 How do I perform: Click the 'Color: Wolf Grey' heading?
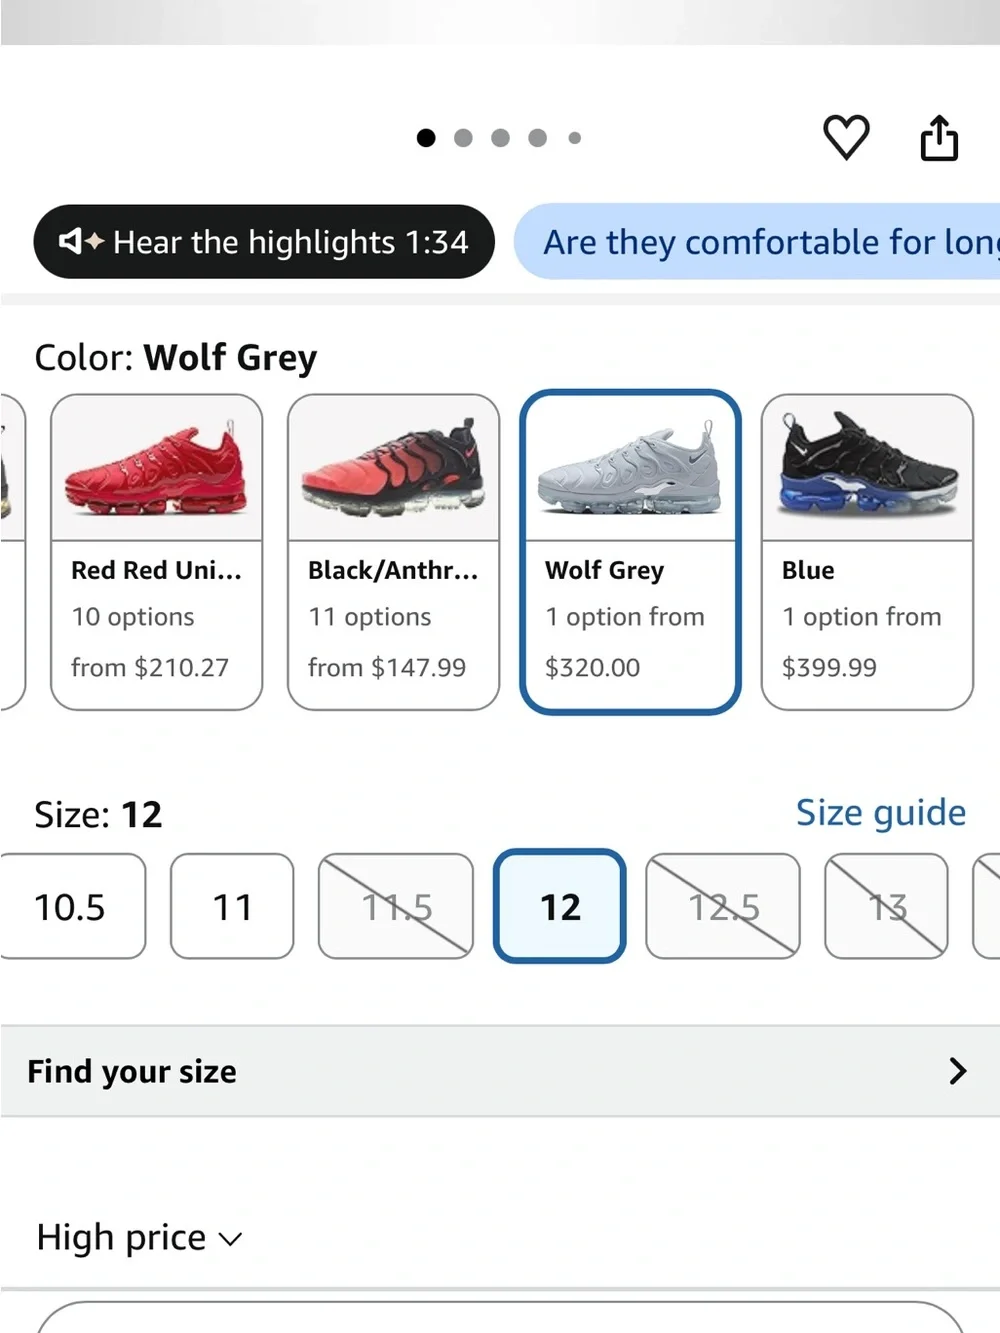[176, 358]
